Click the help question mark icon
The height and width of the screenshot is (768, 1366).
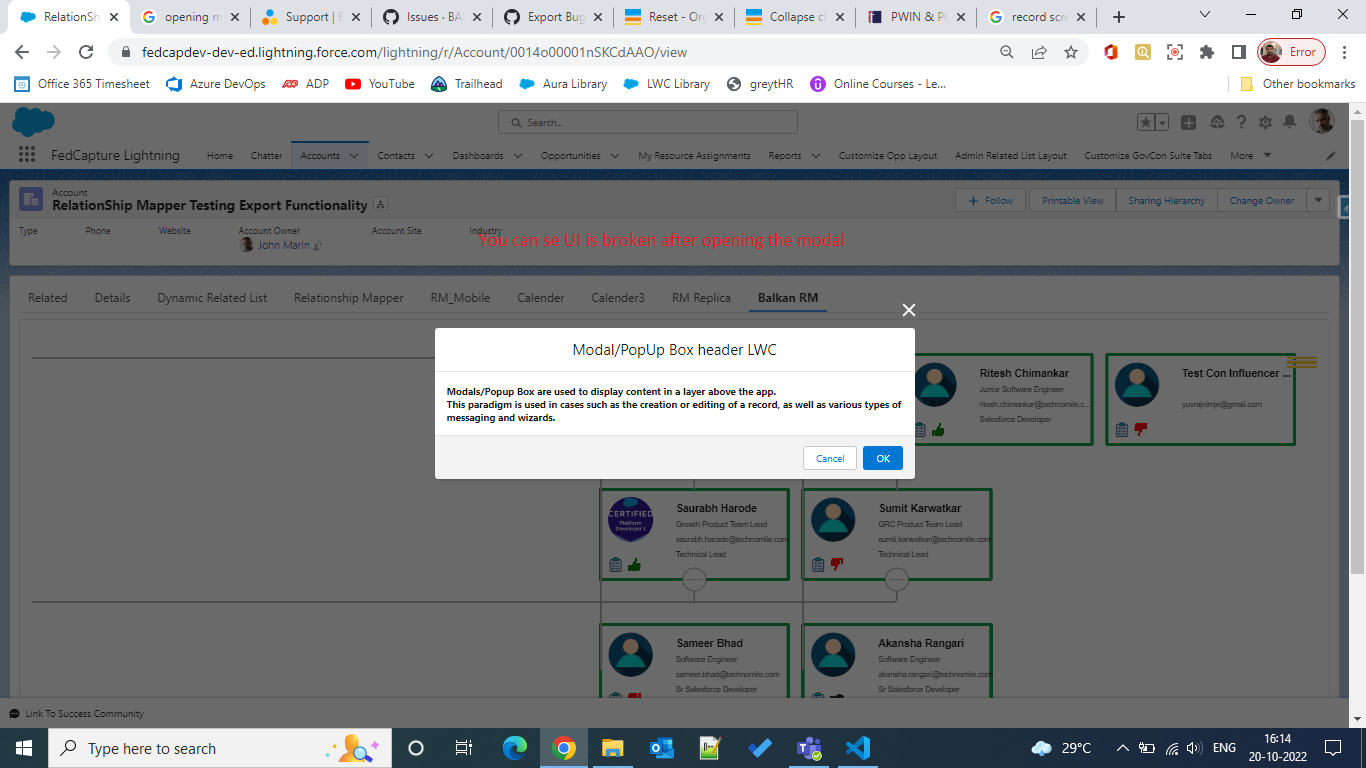point(1241,121)
